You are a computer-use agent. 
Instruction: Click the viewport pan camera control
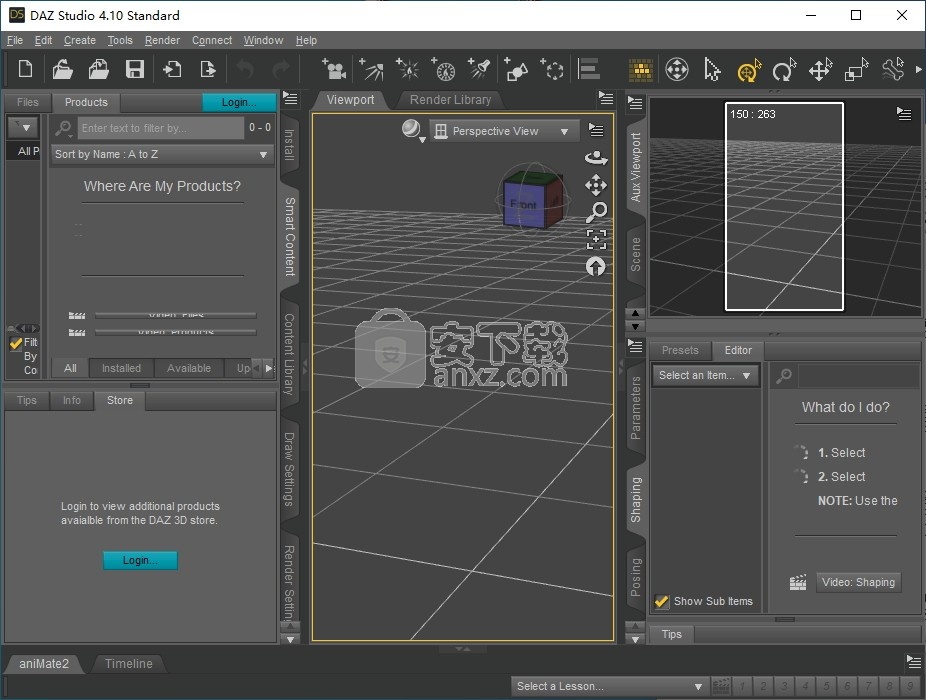596,185
